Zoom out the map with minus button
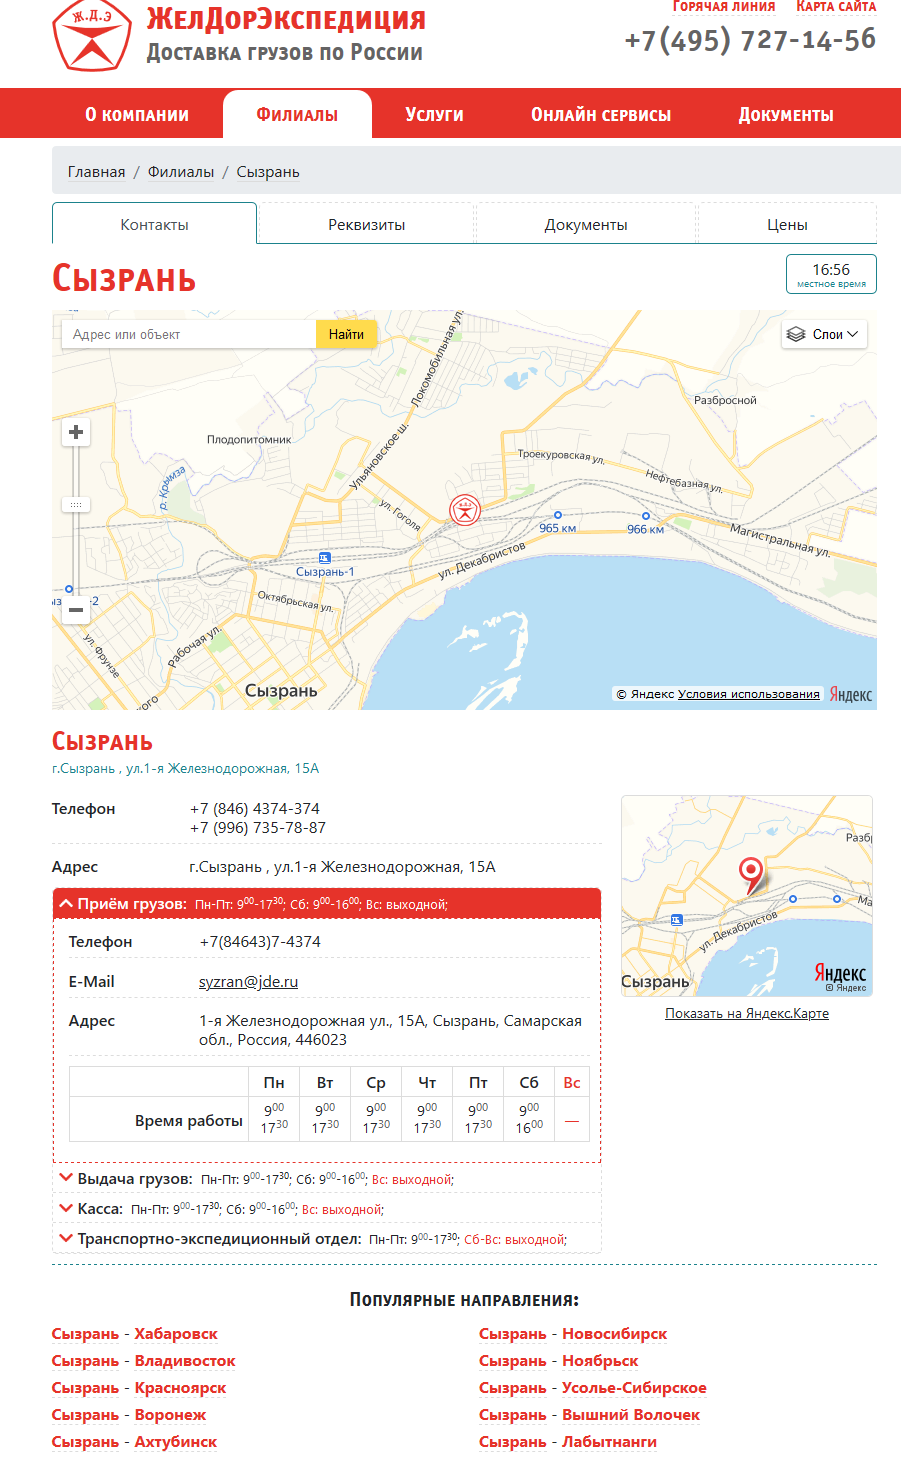The image size is (901, 1479). 76,609
